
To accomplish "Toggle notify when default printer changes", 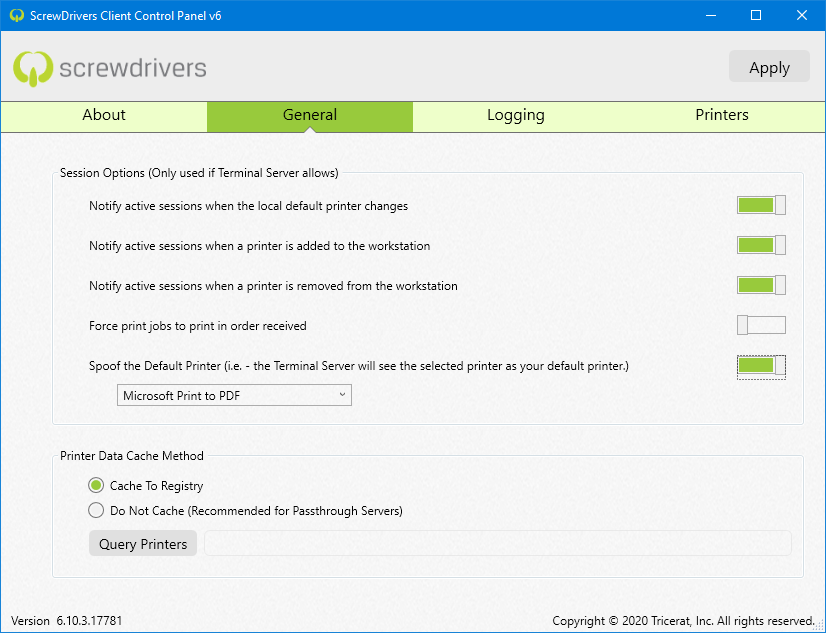I will click(761, 205).
